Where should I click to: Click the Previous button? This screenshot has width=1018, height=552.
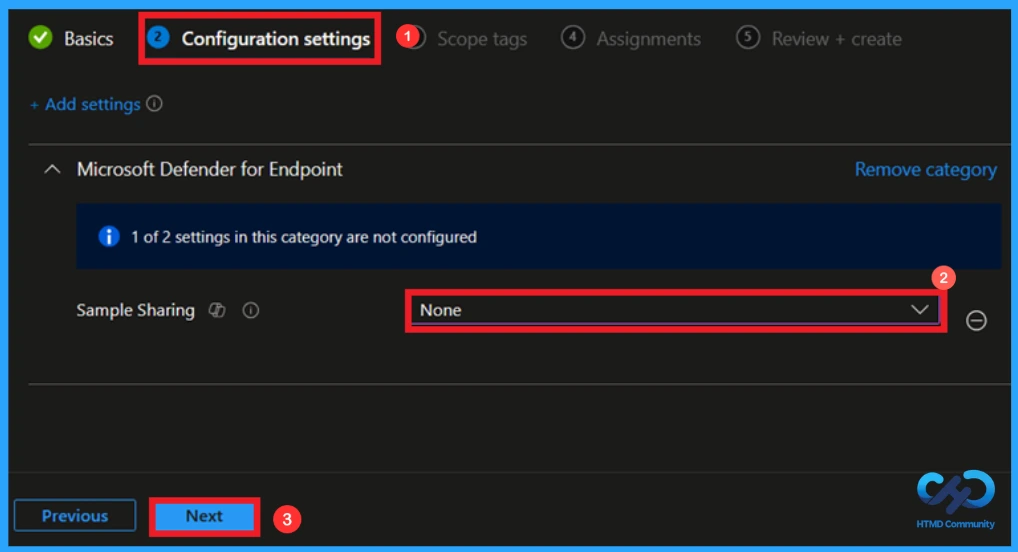coord(75,516)
